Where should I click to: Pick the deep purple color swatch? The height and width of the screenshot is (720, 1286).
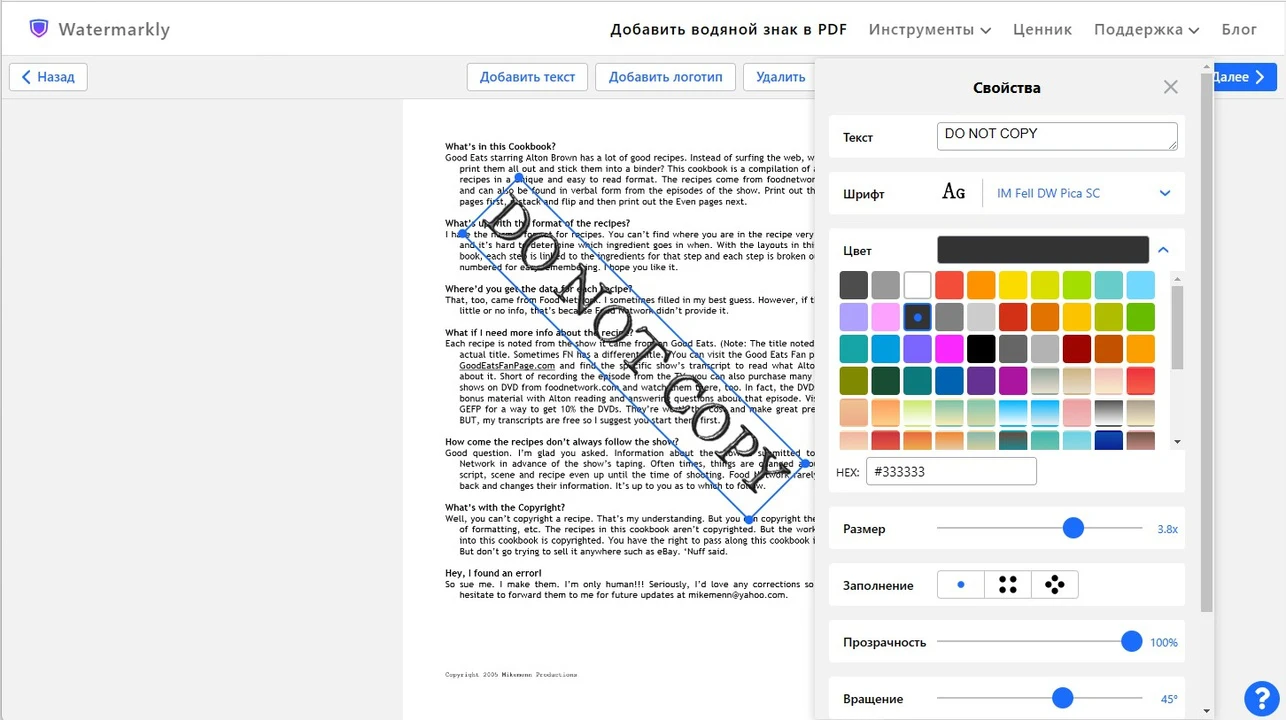981,381
